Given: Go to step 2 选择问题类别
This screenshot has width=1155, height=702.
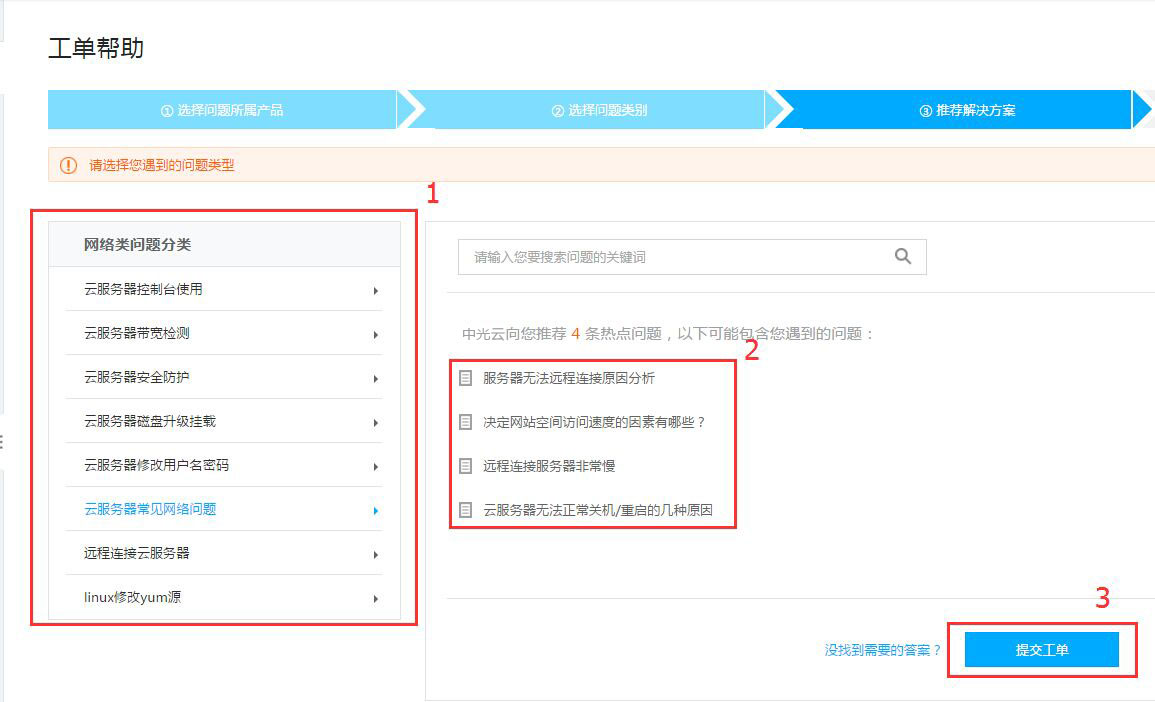Looking at the screenshot, I should pos(599,110).
